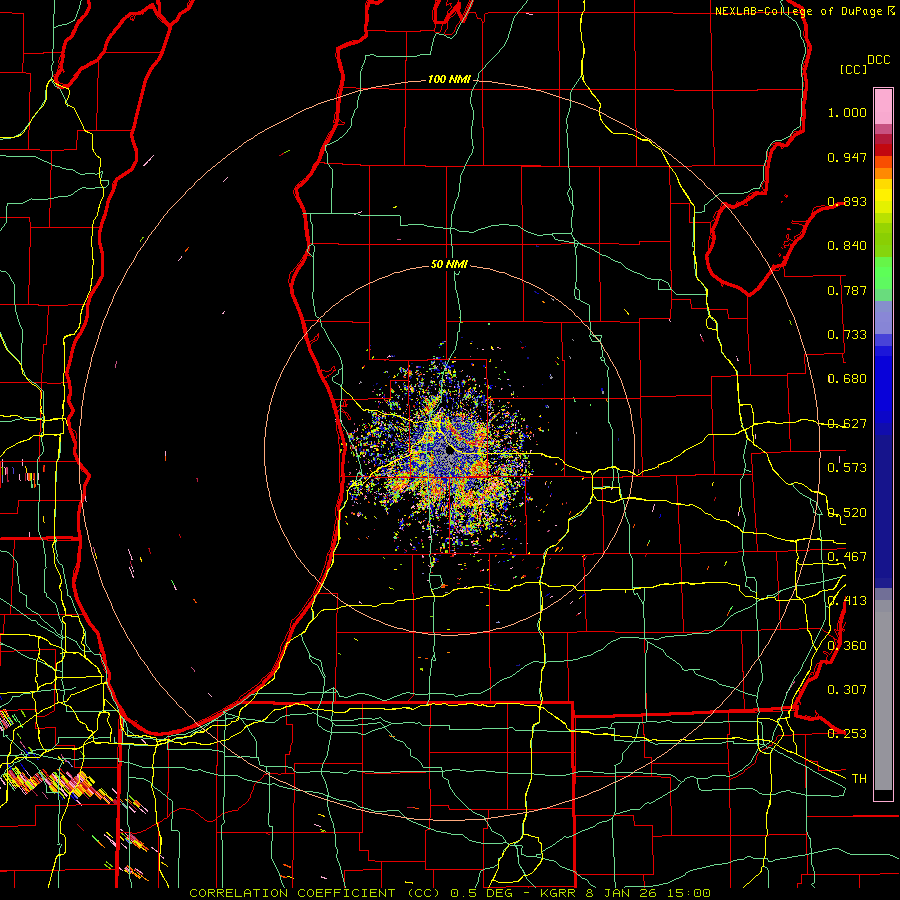Select the 0.573 color scale value
The width and height of the screenshot is (900, 900).
tap(847, 468)
